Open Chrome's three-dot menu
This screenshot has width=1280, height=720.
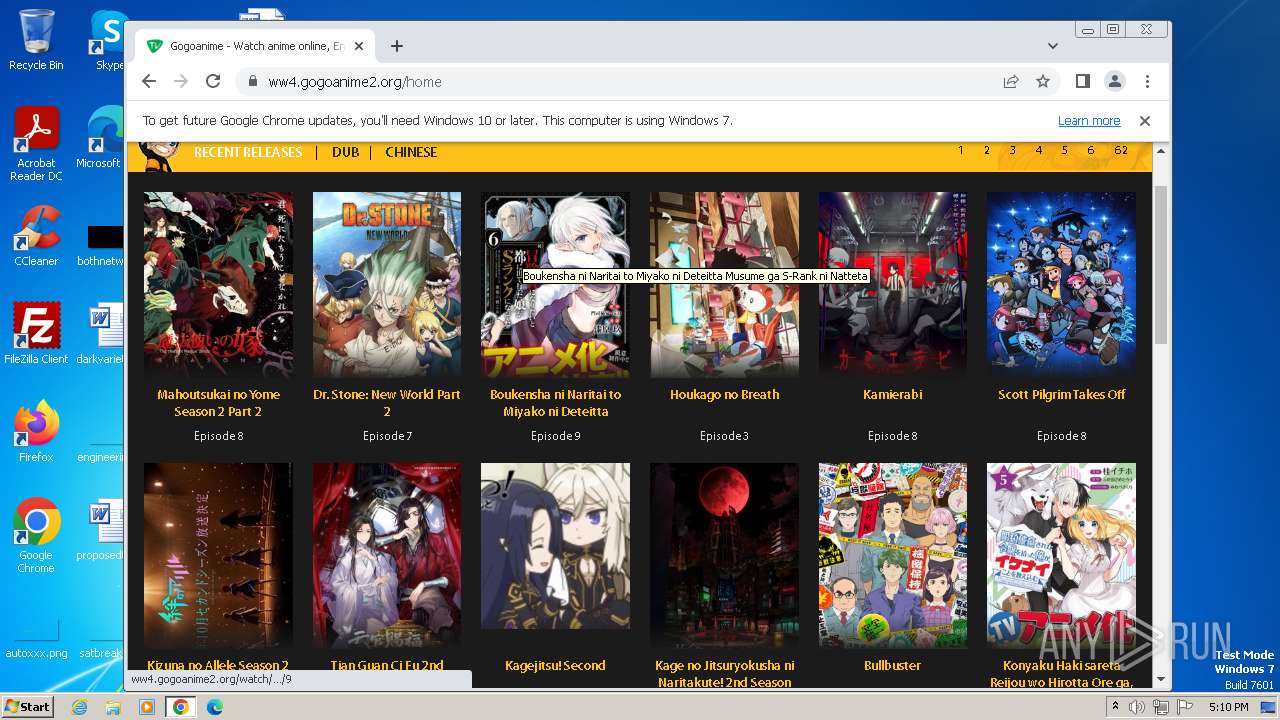coord(1147,81)
